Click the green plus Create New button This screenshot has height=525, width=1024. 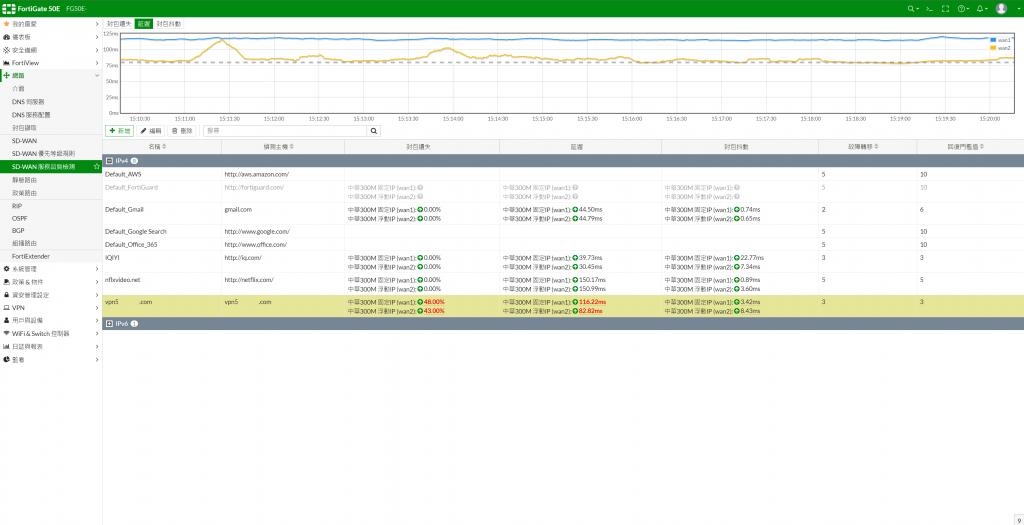tap(120, 131)
